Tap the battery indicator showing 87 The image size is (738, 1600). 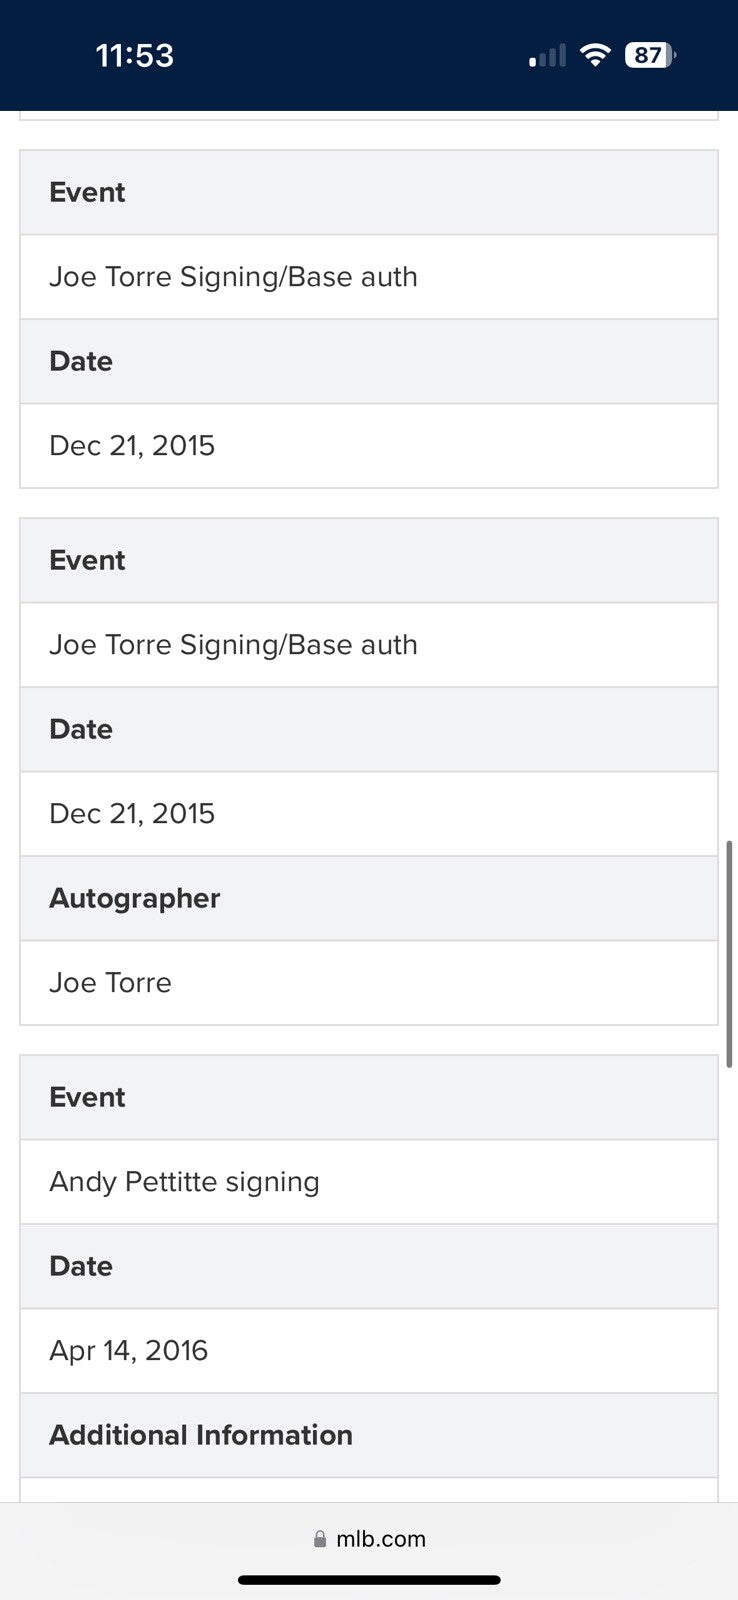[650, 55]
